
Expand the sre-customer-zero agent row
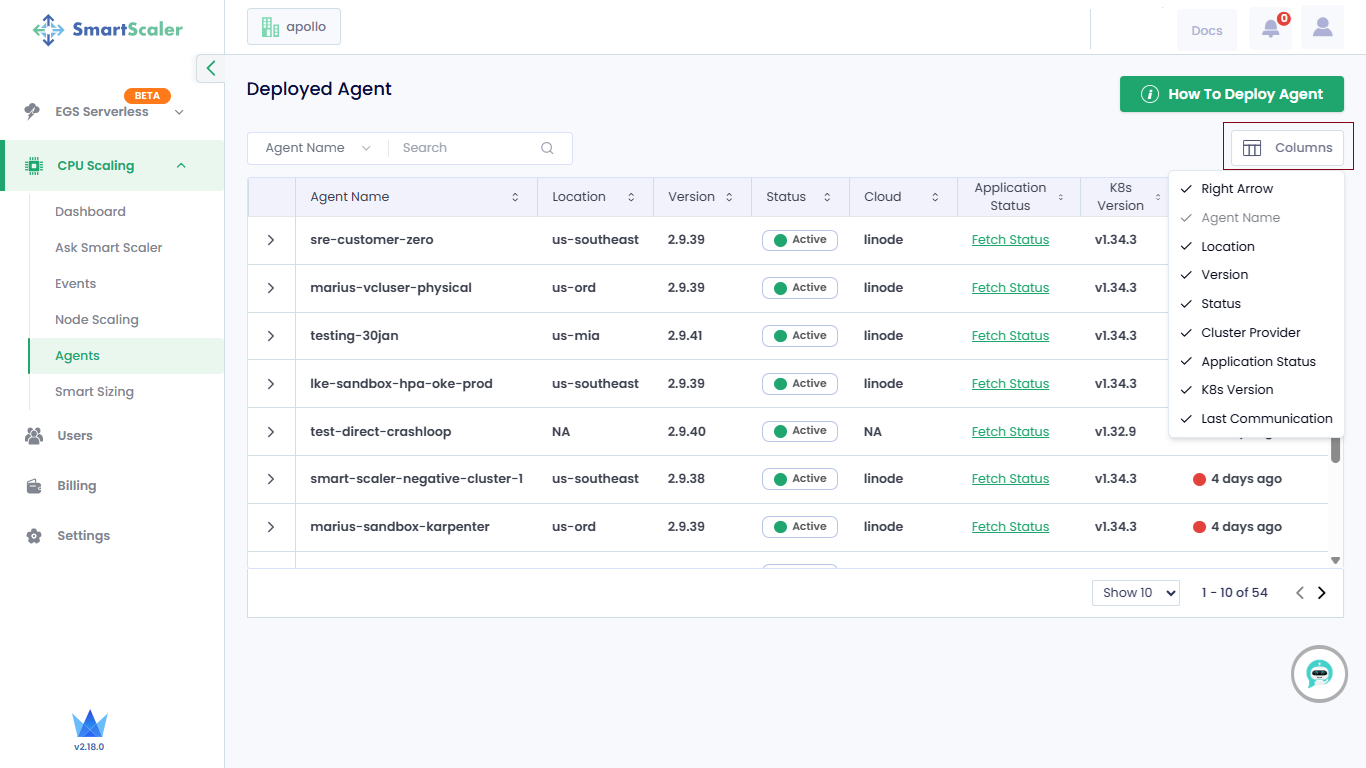(271, 240)
